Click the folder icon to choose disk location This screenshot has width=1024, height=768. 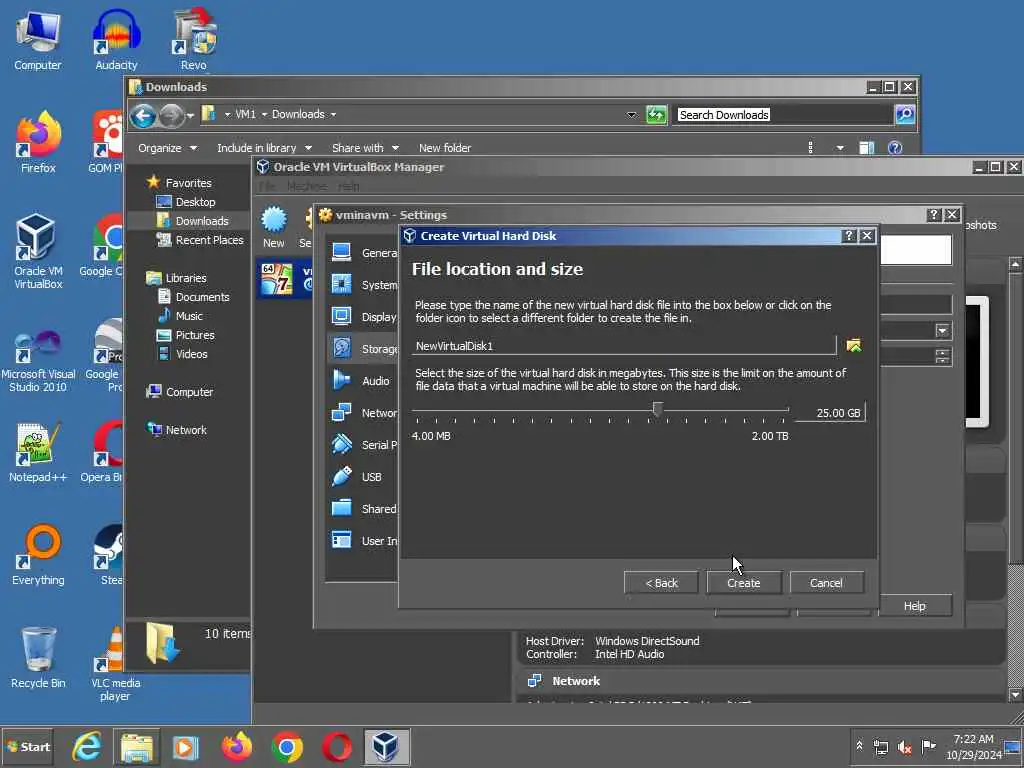click(854, 345)
